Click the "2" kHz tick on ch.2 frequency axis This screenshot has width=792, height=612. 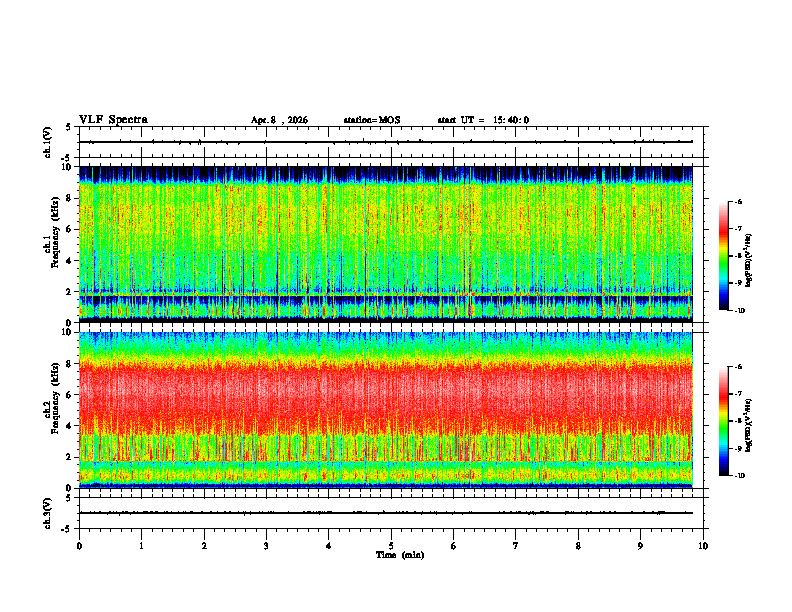point(70,457)
